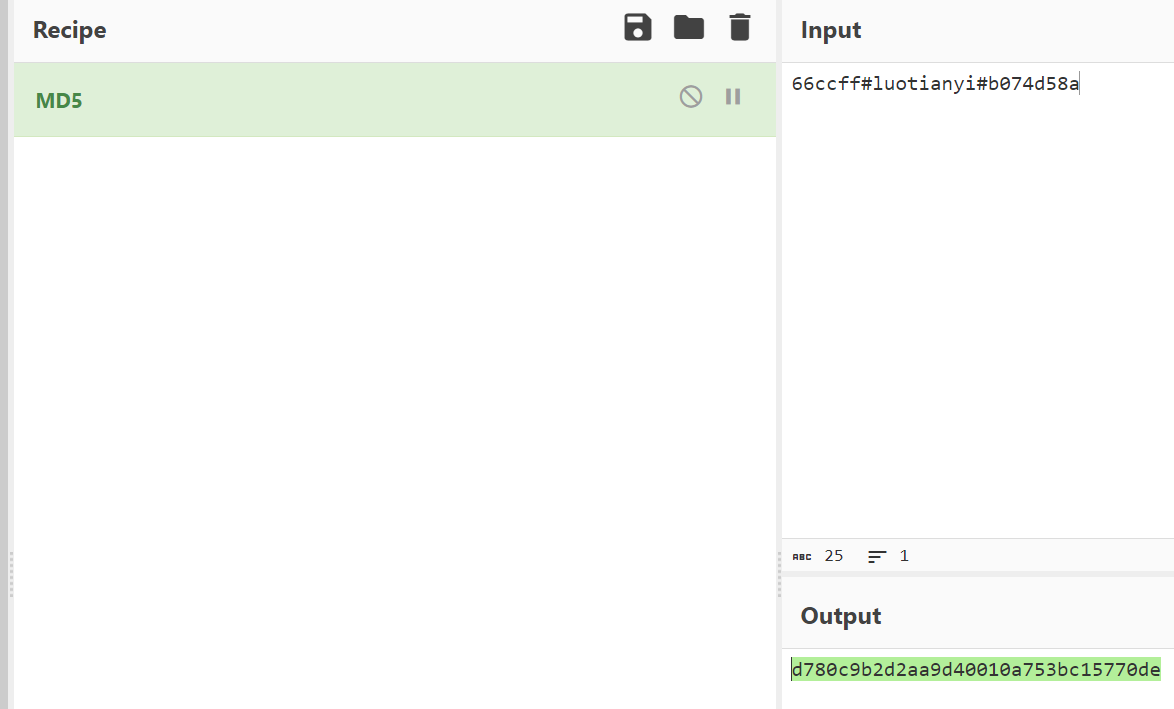The height and width of the screenshot is (709, 1174).
Task: Click the Output panel heading
Action: click(840, 616)
